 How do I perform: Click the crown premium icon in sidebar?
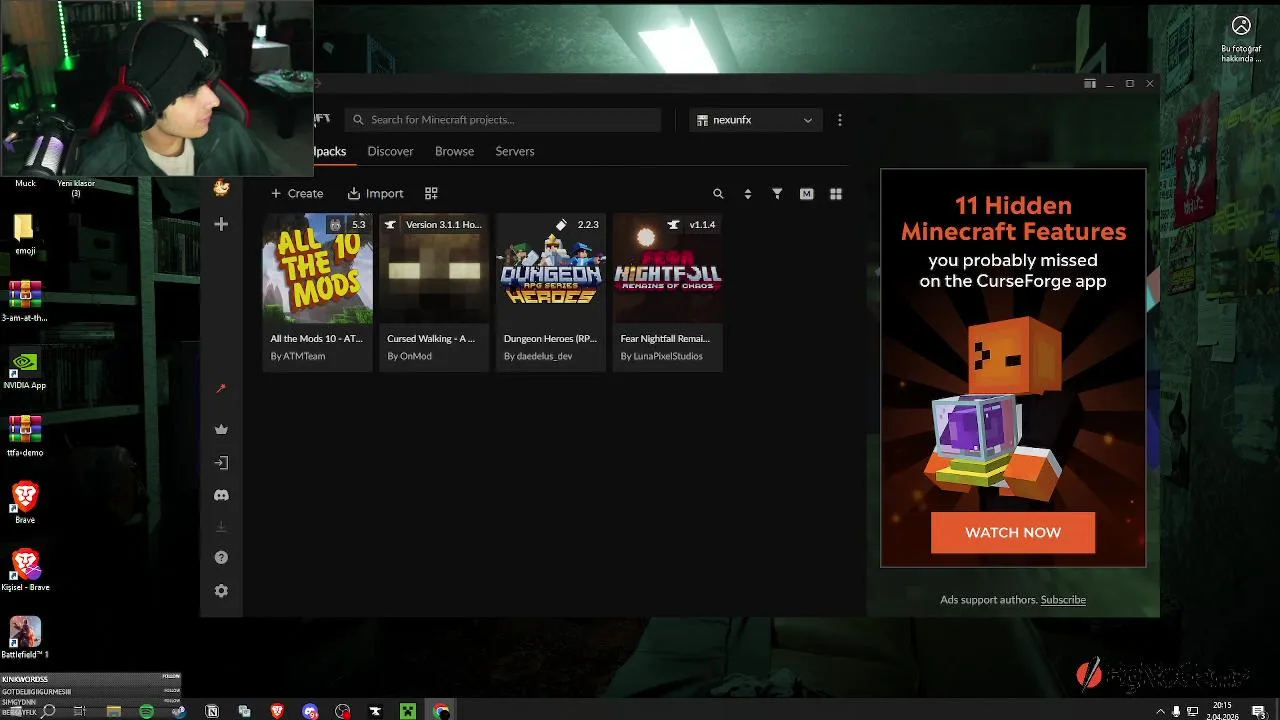coord(221,430)
